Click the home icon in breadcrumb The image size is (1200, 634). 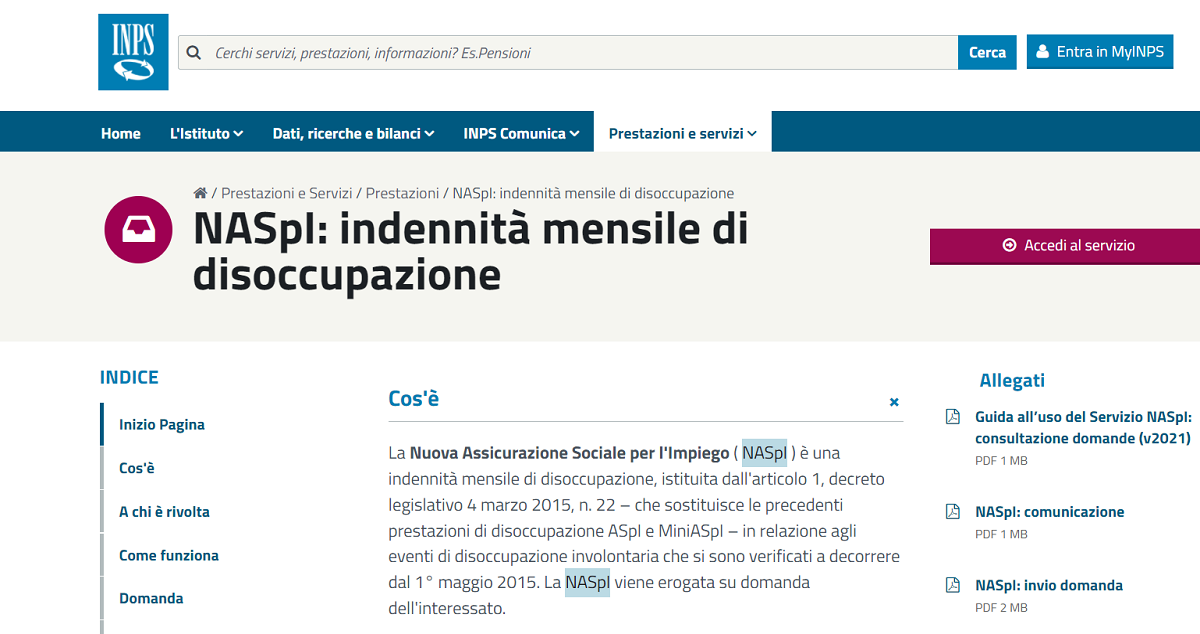pos(200,193)
